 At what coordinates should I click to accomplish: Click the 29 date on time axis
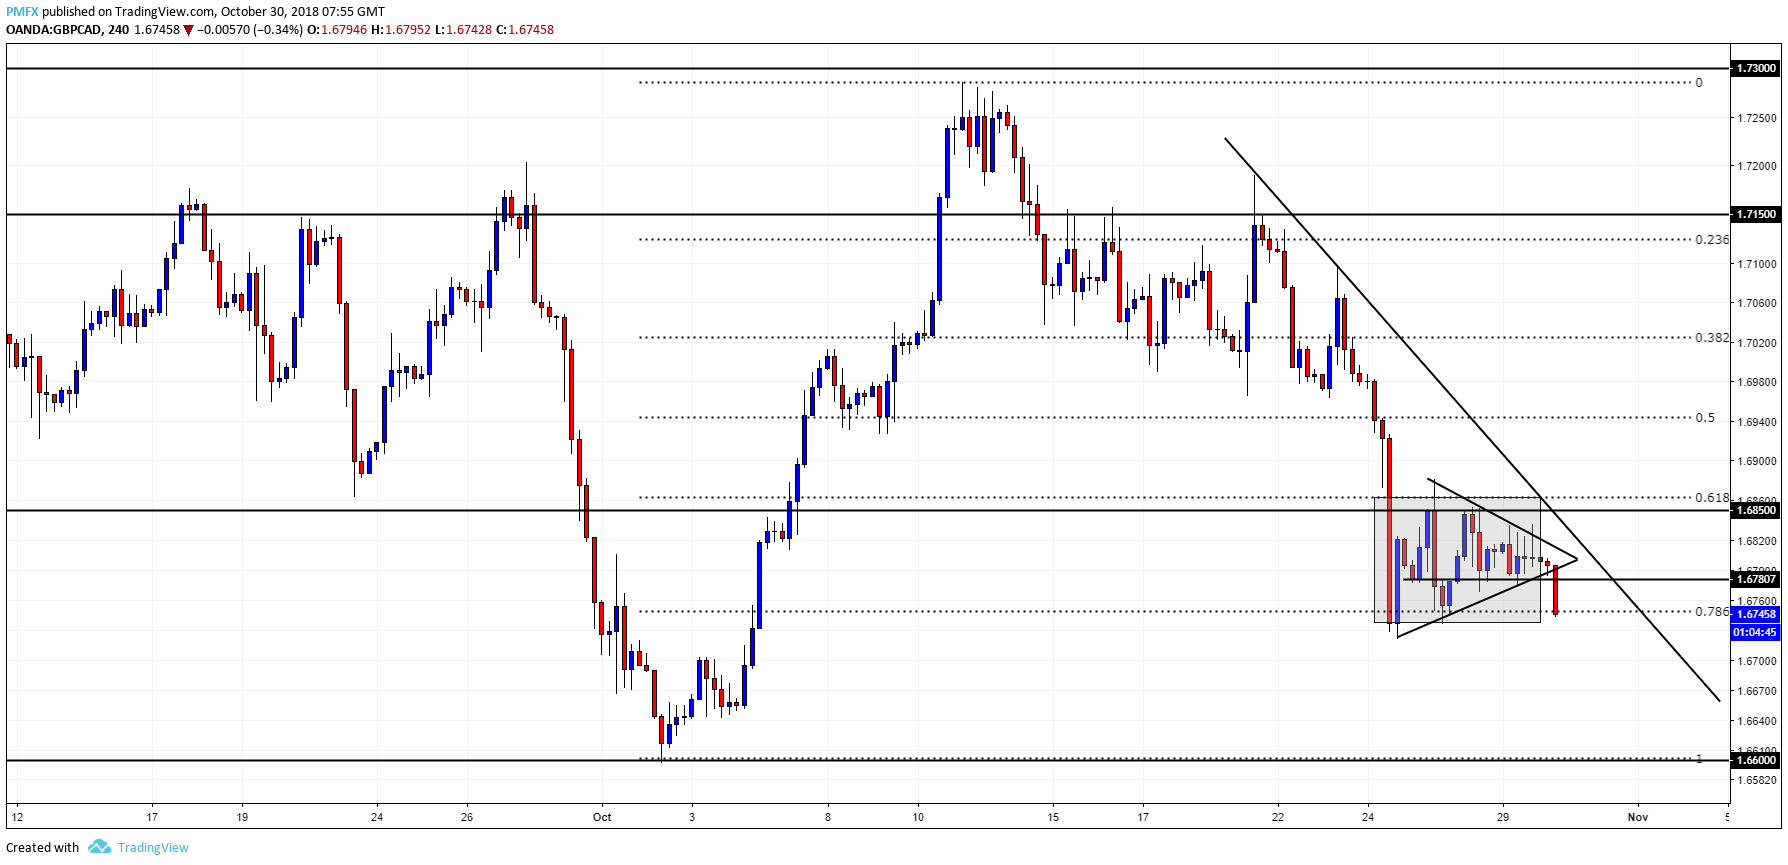[x=1502, y=817]
